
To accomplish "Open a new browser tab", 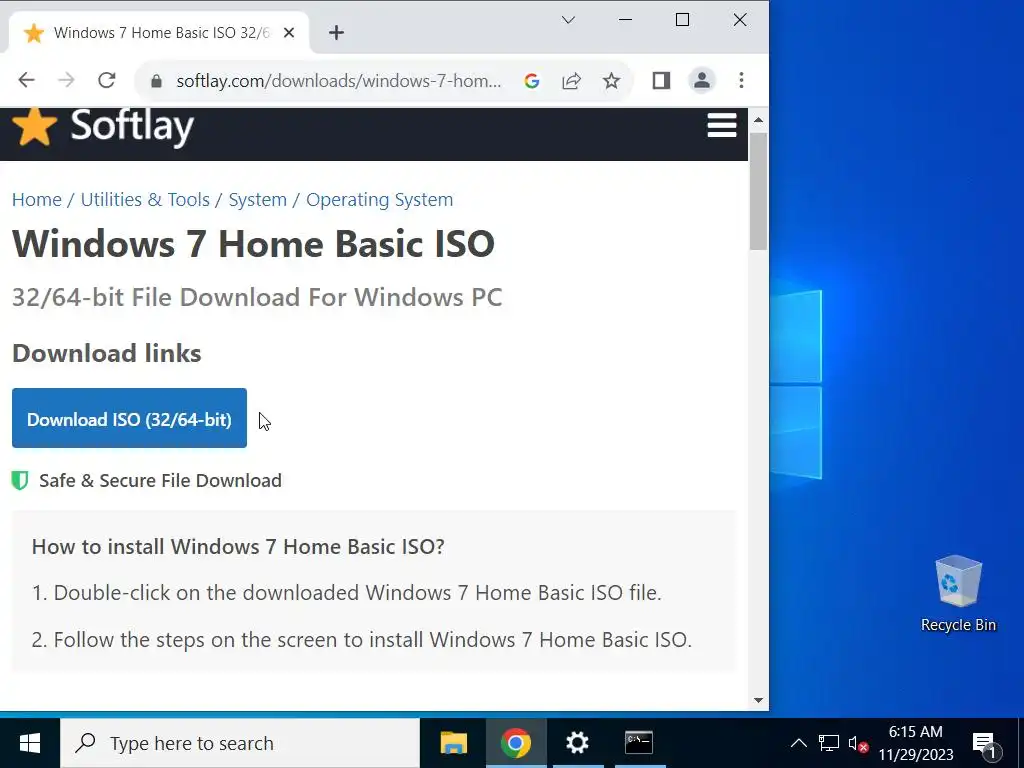I will tap(336, 33).
